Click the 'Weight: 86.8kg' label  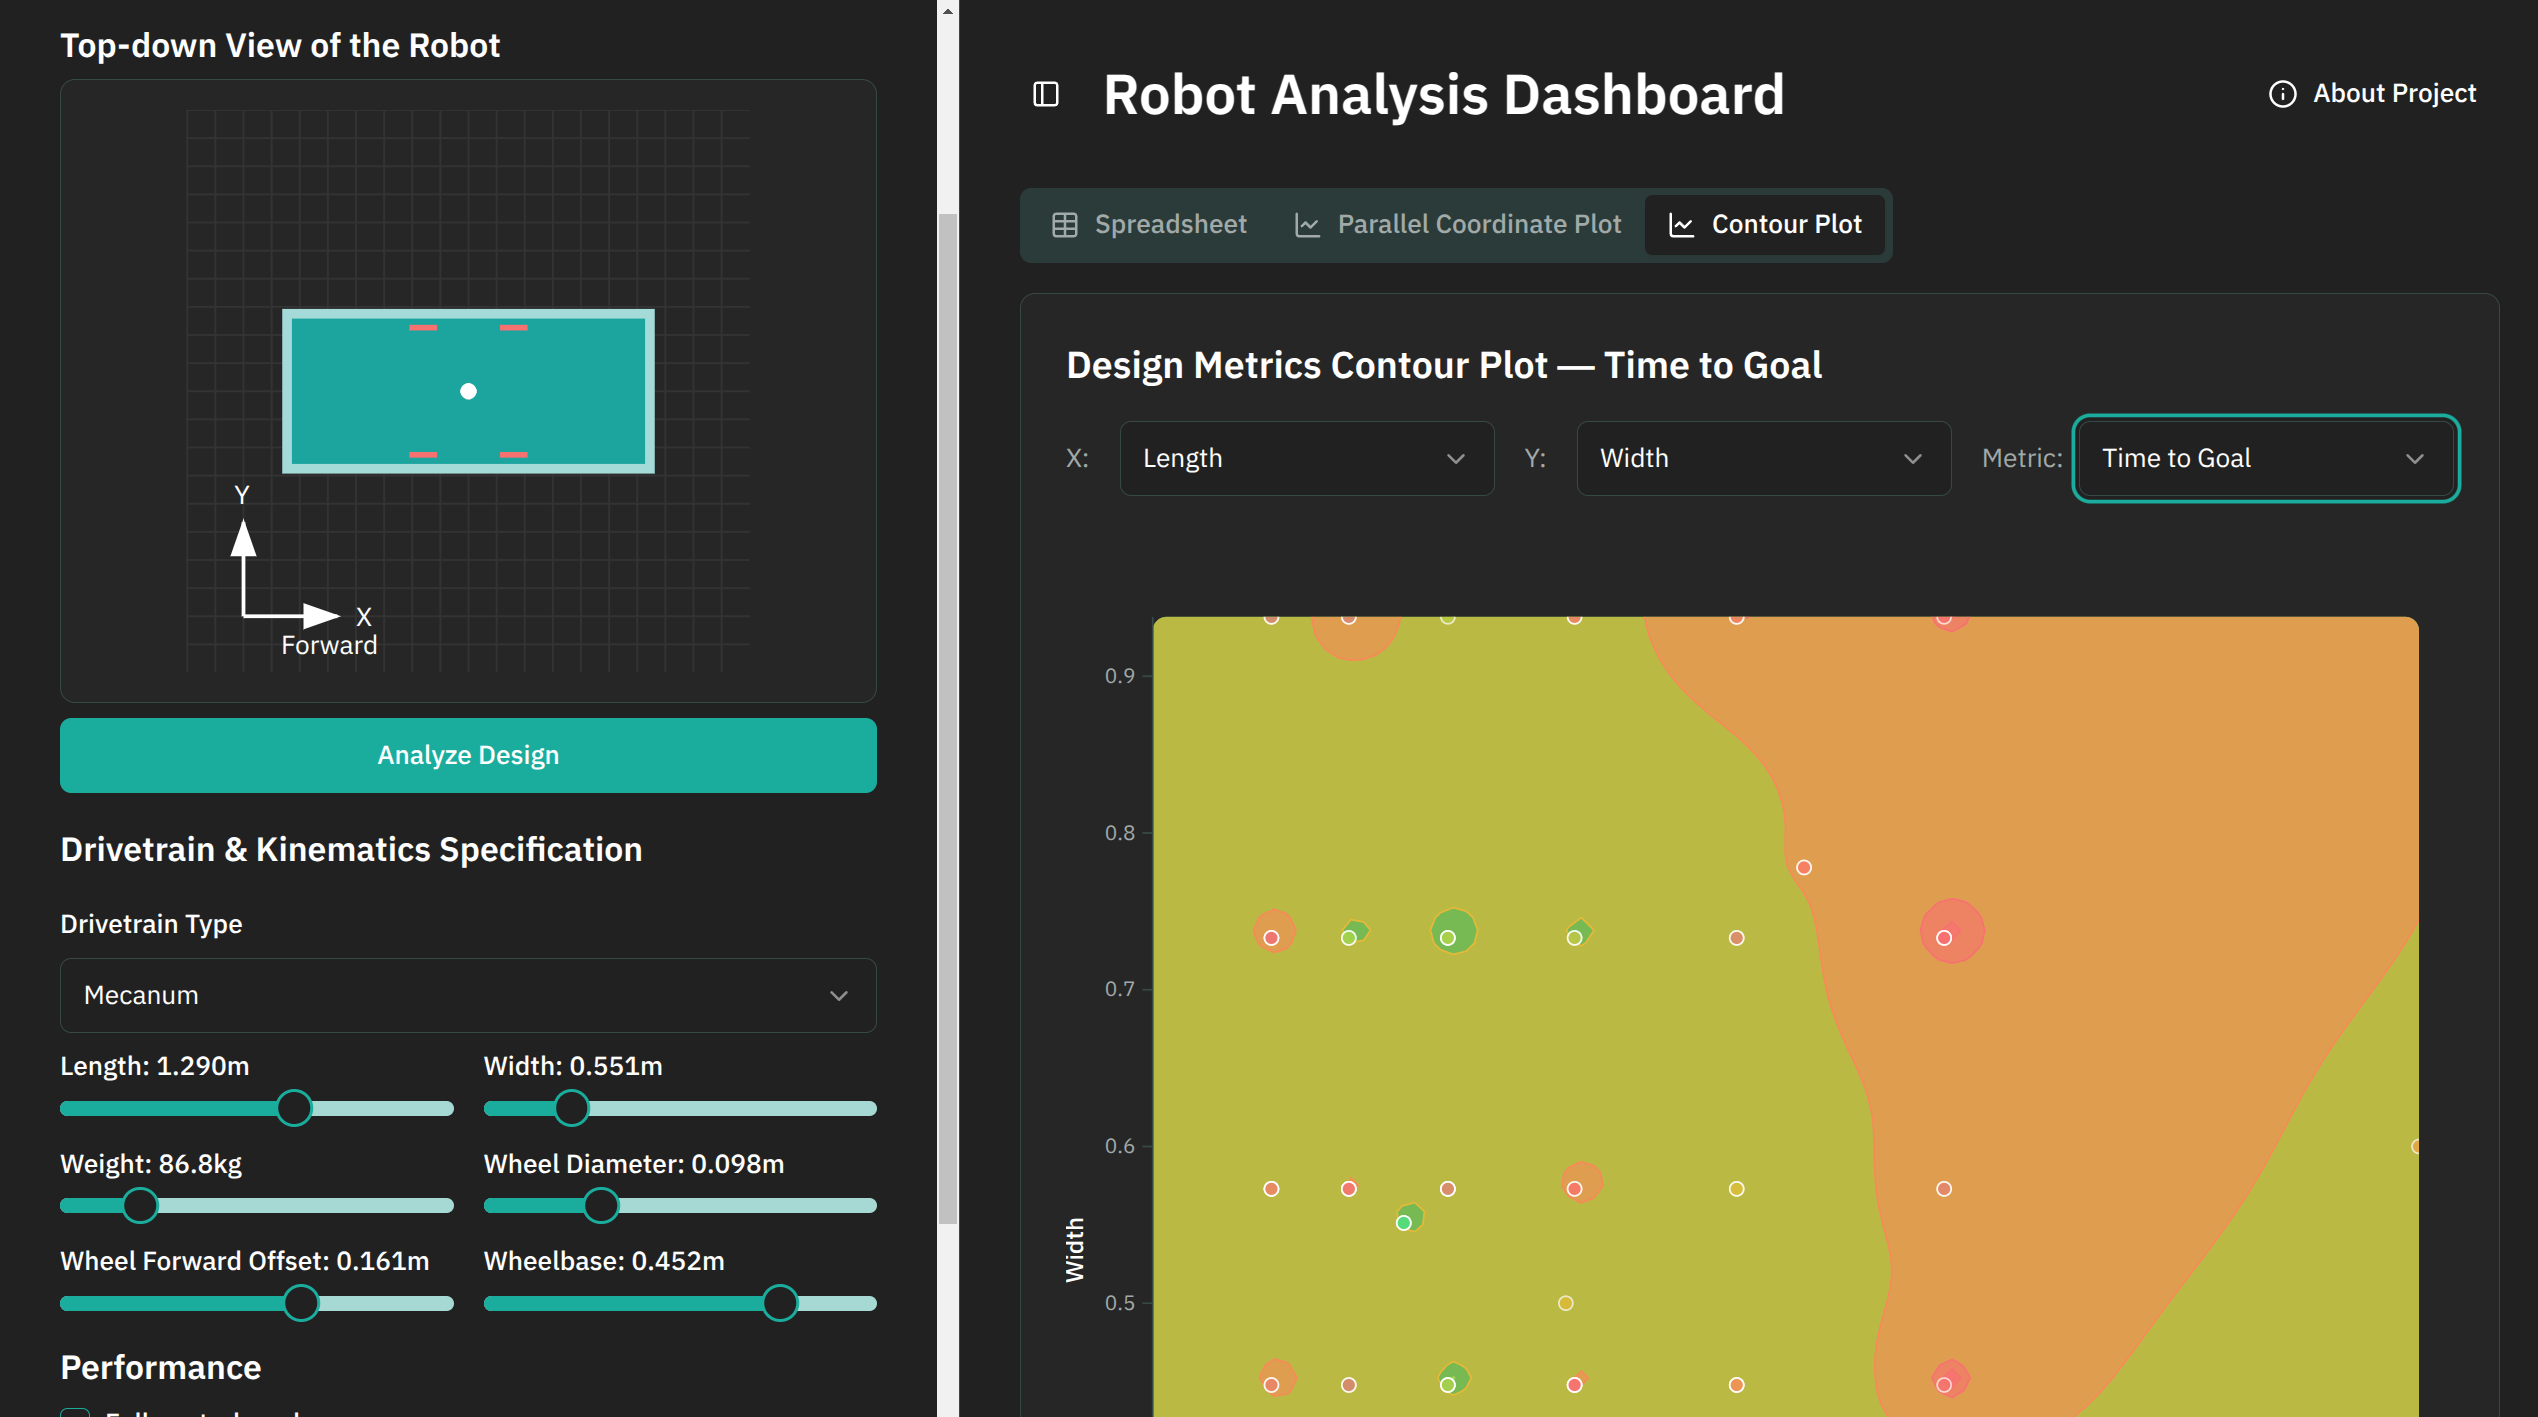151,1164
